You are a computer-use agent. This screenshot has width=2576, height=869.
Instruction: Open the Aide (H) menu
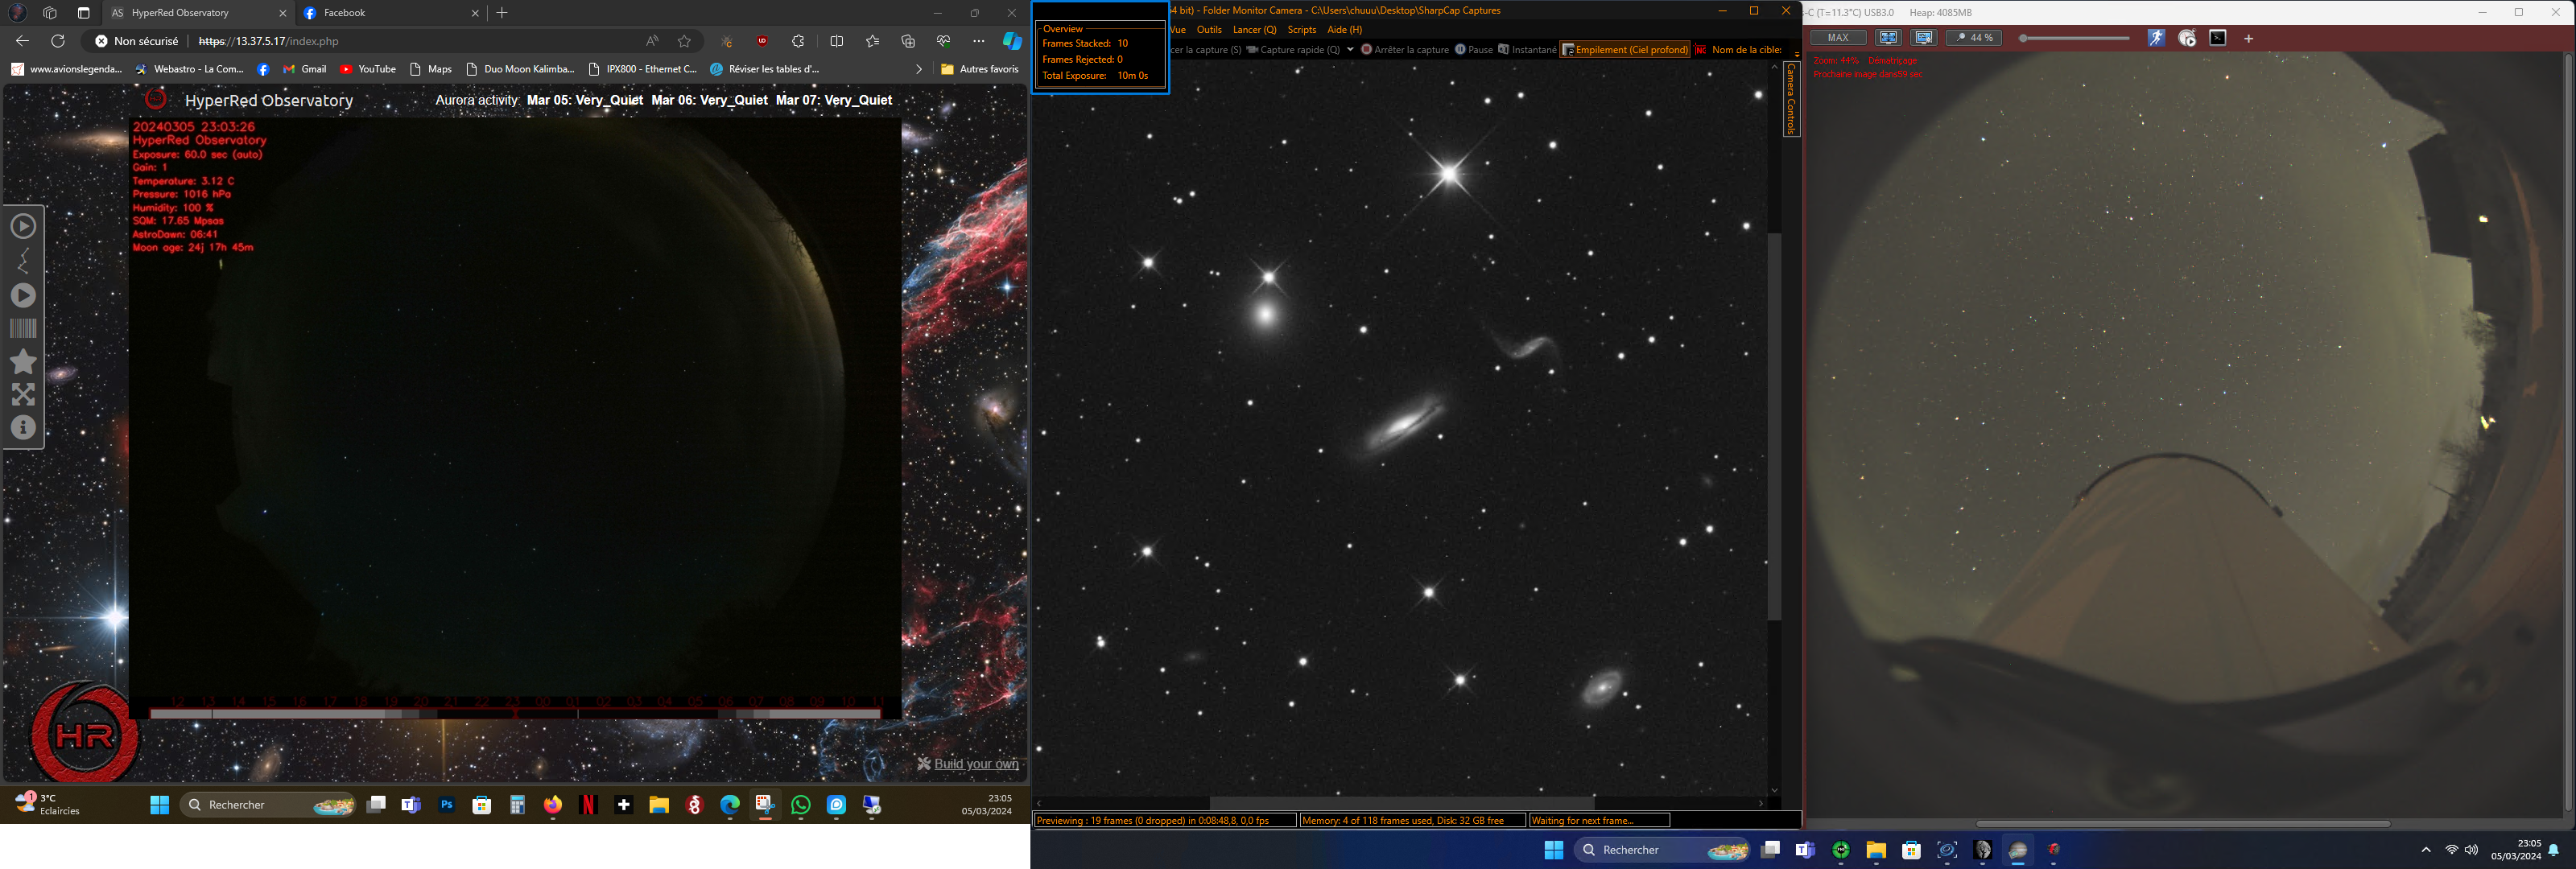1344,30
